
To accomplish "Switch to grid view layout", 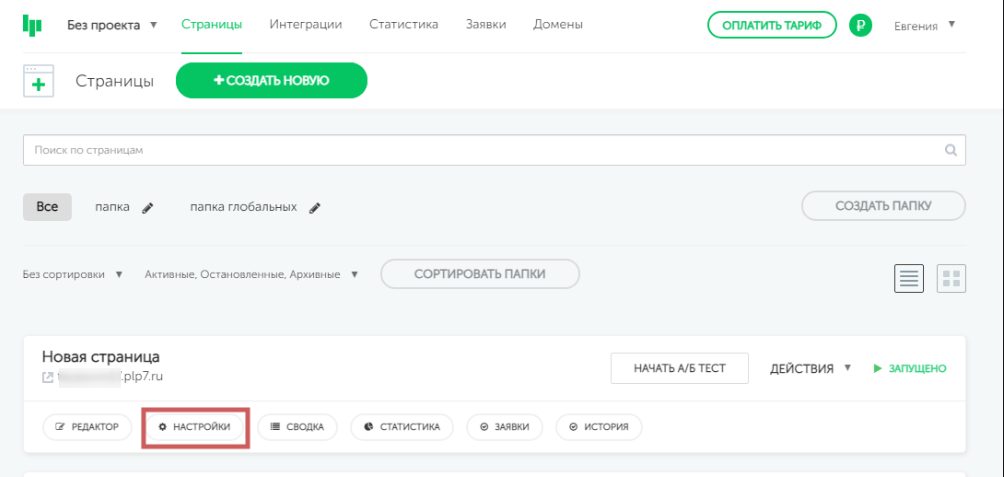I will point(950,279).
